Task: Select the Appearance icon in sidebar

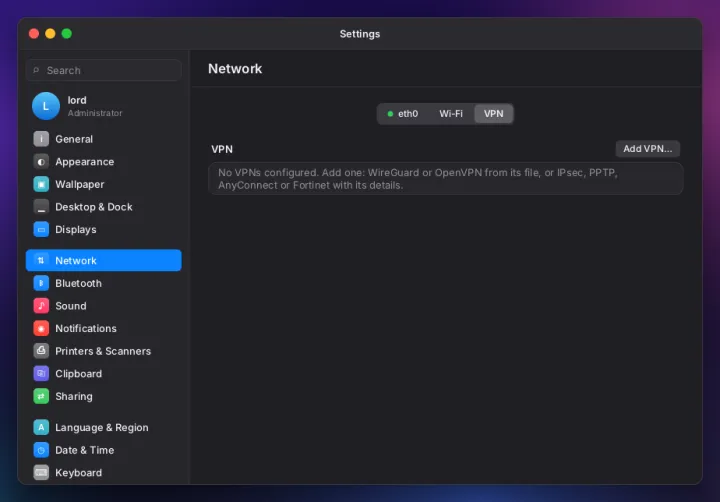Action: tap(41, 162)
